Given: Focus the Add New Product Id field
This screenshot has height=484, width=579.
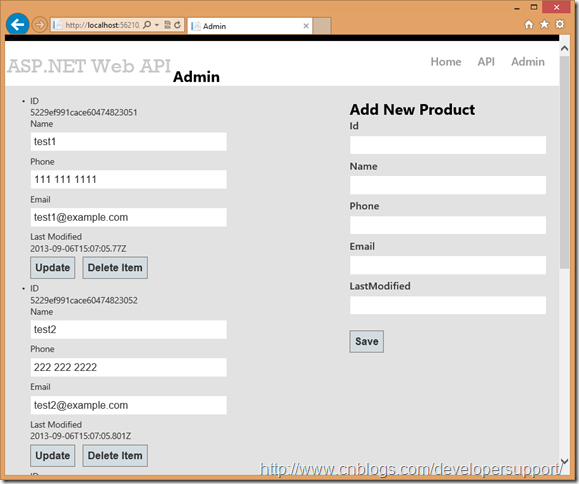Looking at the screenshot, I should point(448,145).
